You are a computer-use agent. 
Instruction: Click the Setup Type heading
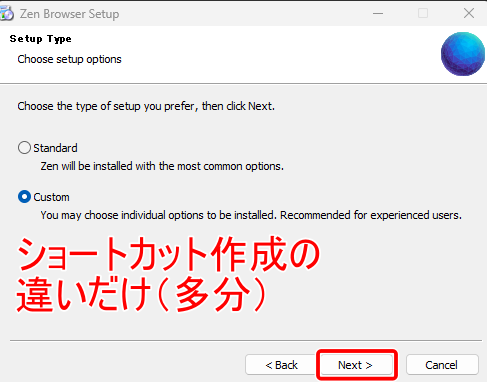coord(40,39)
